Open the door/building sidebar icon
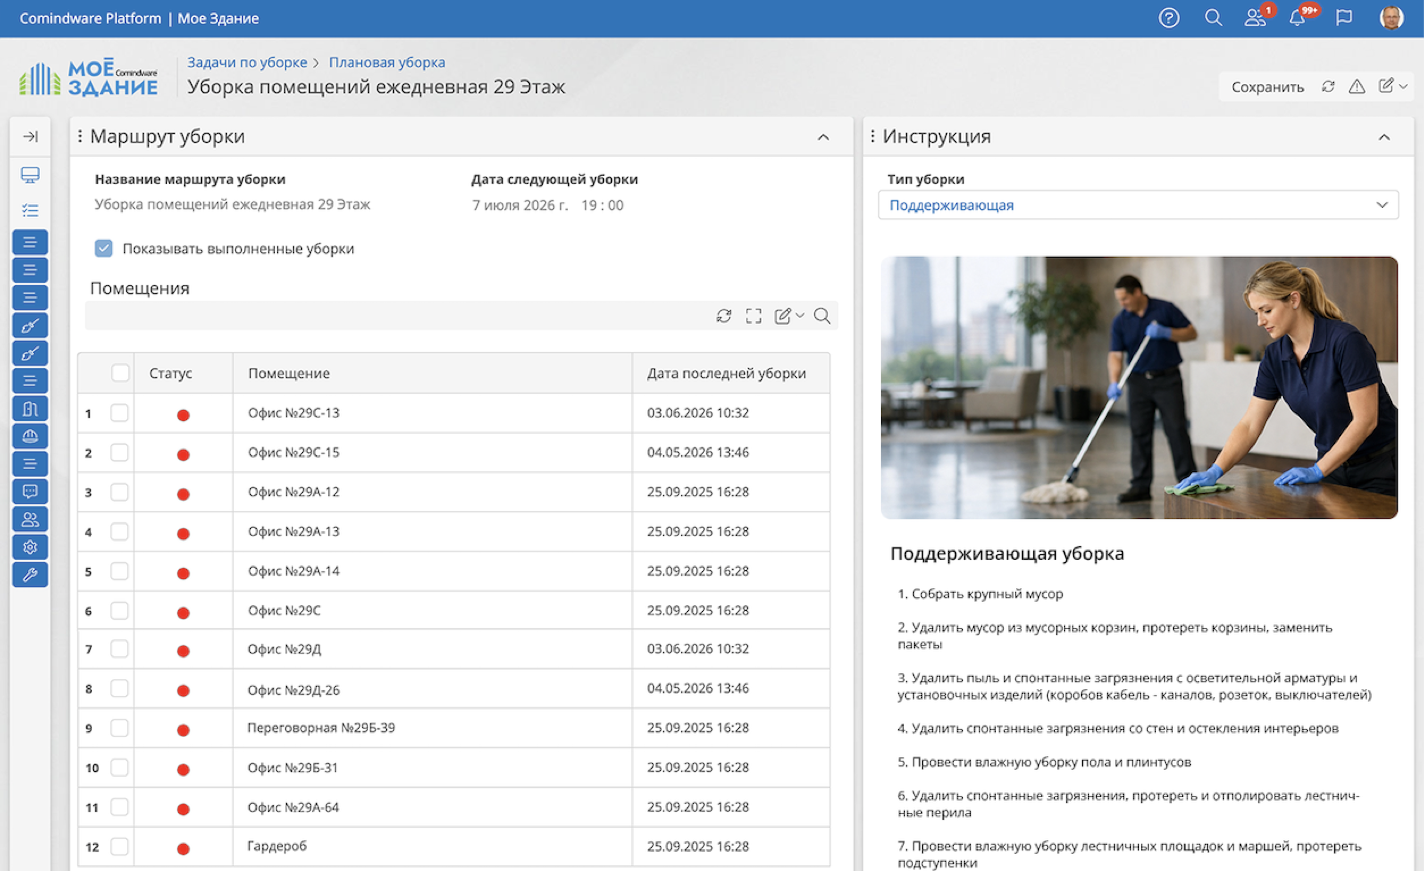This screenshot has height=871, width=1424. (30, 408)
